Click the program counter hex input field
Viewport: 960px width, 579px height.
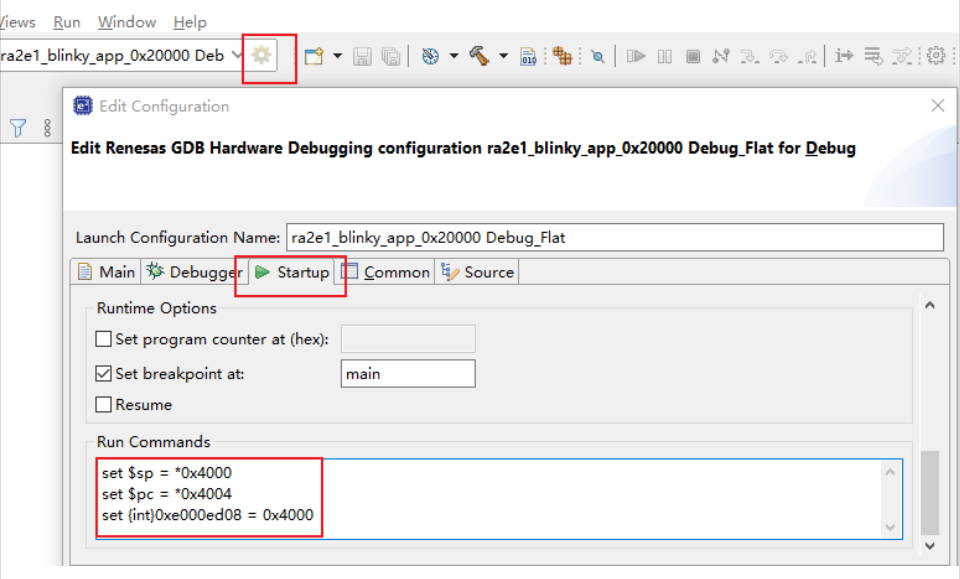coord(408,339)
